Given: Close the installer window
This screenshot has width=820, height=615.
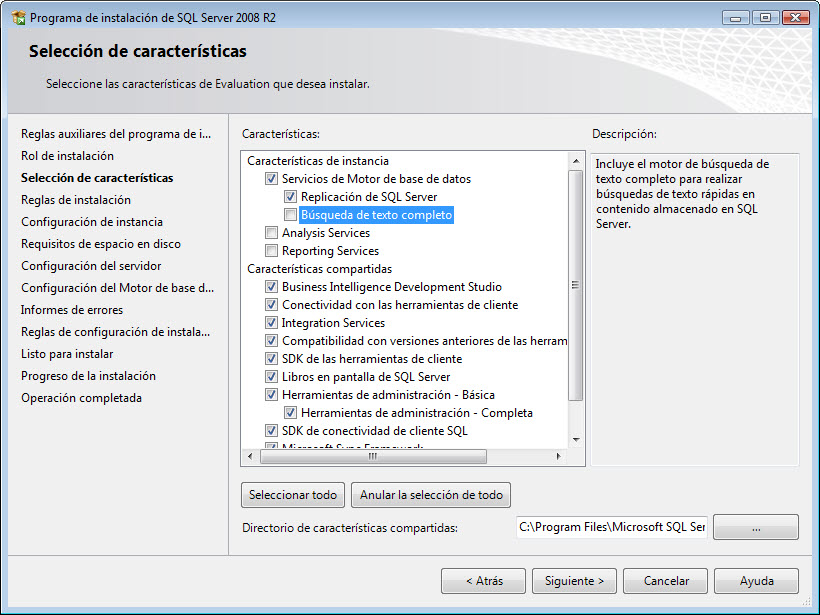Looking at the screenshot, I should click(x=796, y=18).
